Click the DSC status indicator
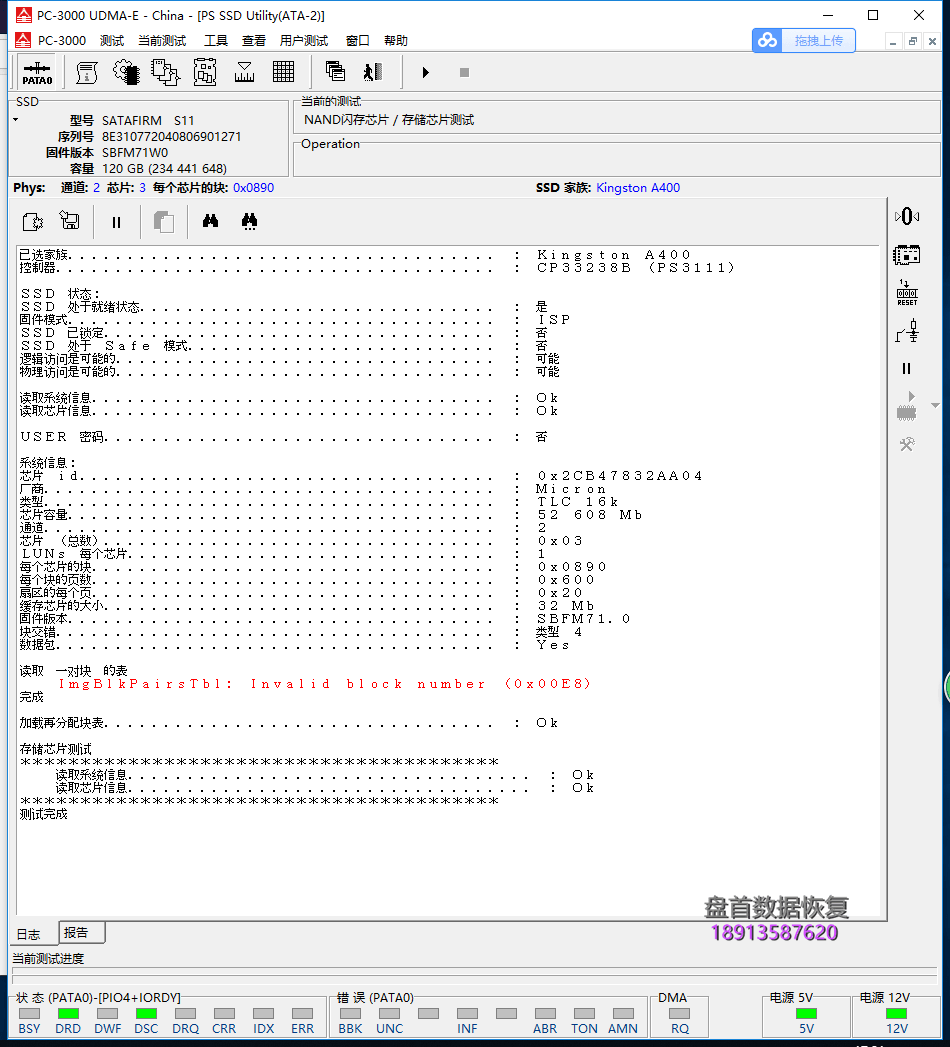Screen dimensions: 950x1047 pyautogui.click(x=146, y=1014)
